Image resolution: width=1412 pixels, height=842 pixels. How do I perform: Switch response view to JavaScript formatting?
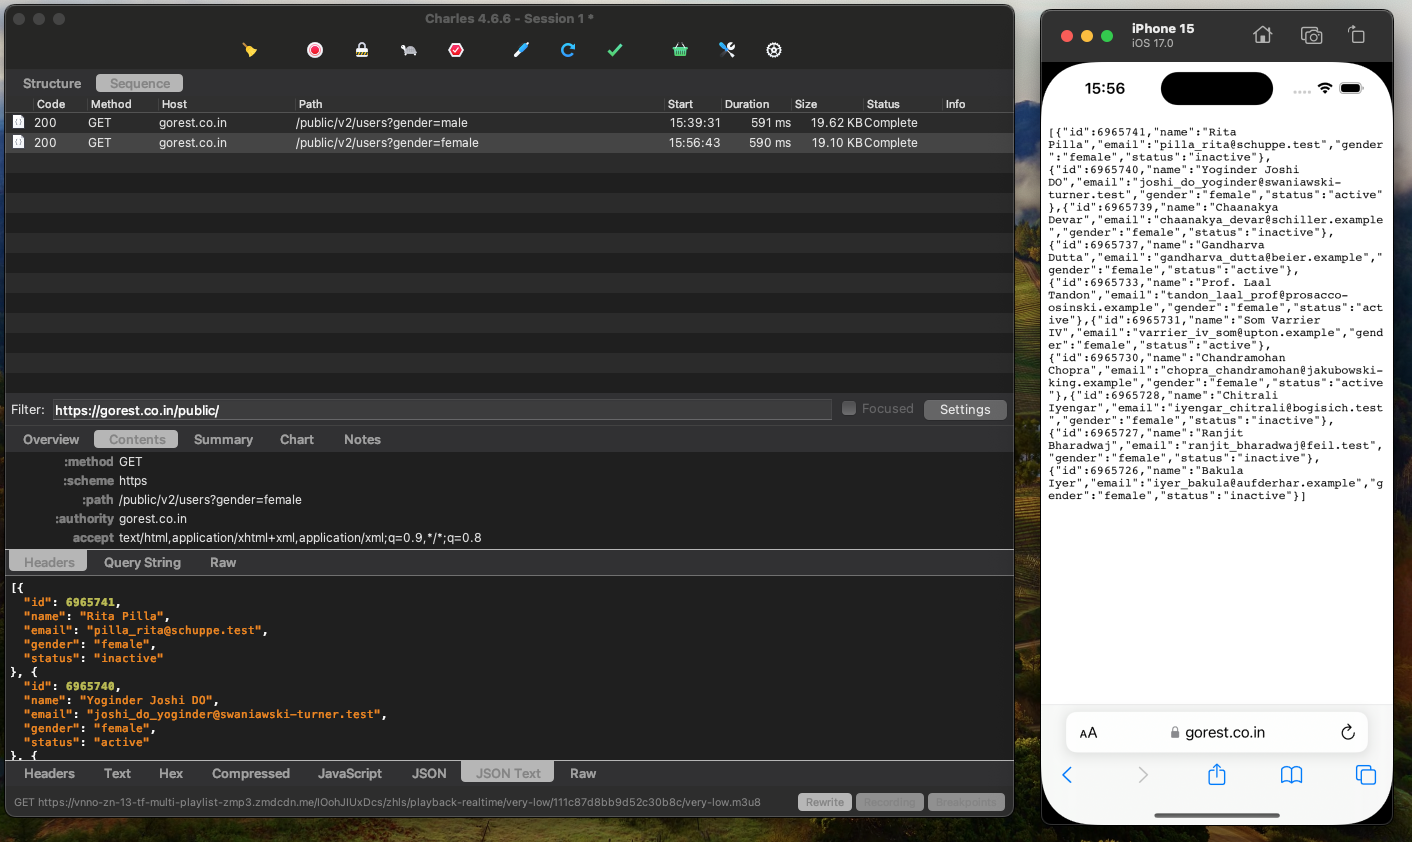click(x=349, y=773)
